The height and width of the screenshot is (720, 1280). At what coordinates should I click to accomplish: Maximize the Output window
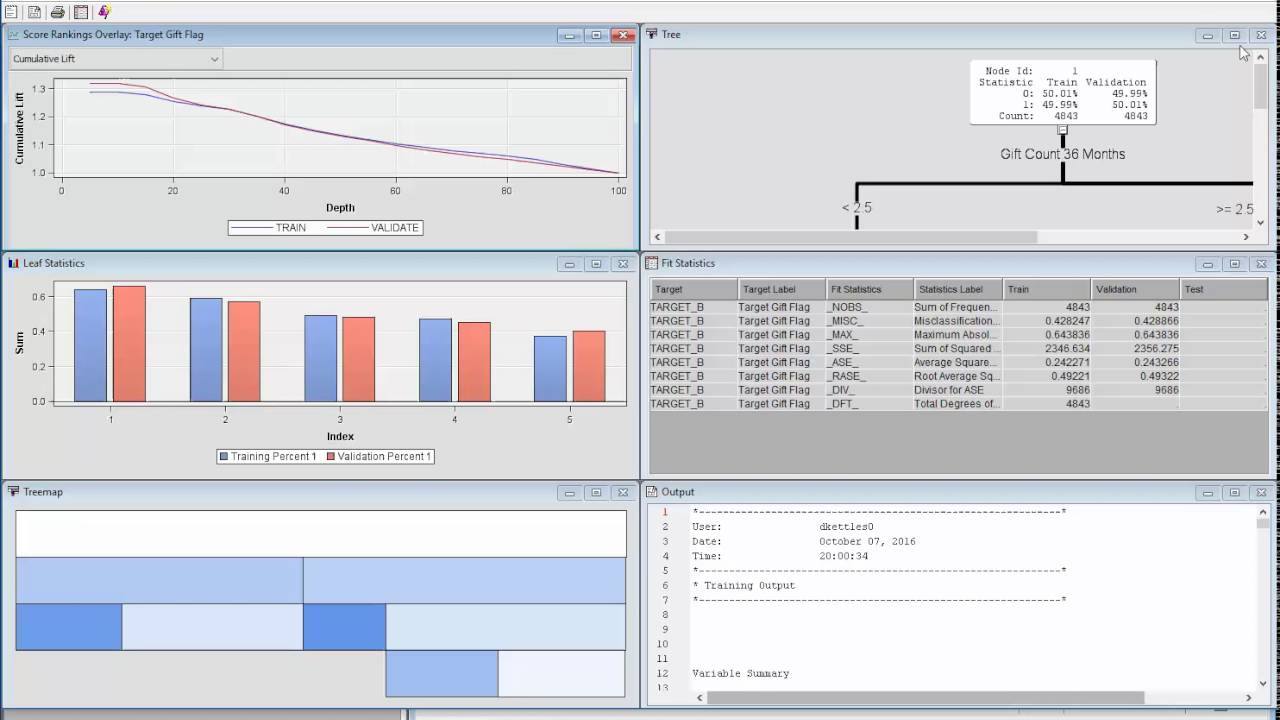pos(1235,493)
